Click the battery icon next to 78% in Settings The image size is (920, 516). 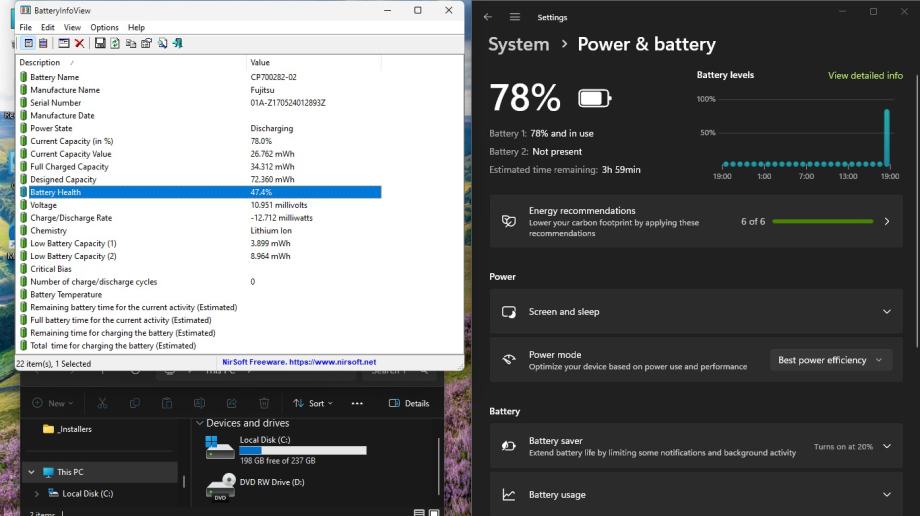(x=595, y=98)
